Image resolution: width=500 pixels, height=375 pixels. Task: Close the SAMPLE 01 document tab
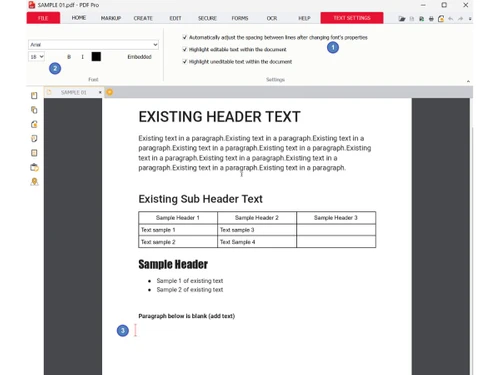point(100,92)
